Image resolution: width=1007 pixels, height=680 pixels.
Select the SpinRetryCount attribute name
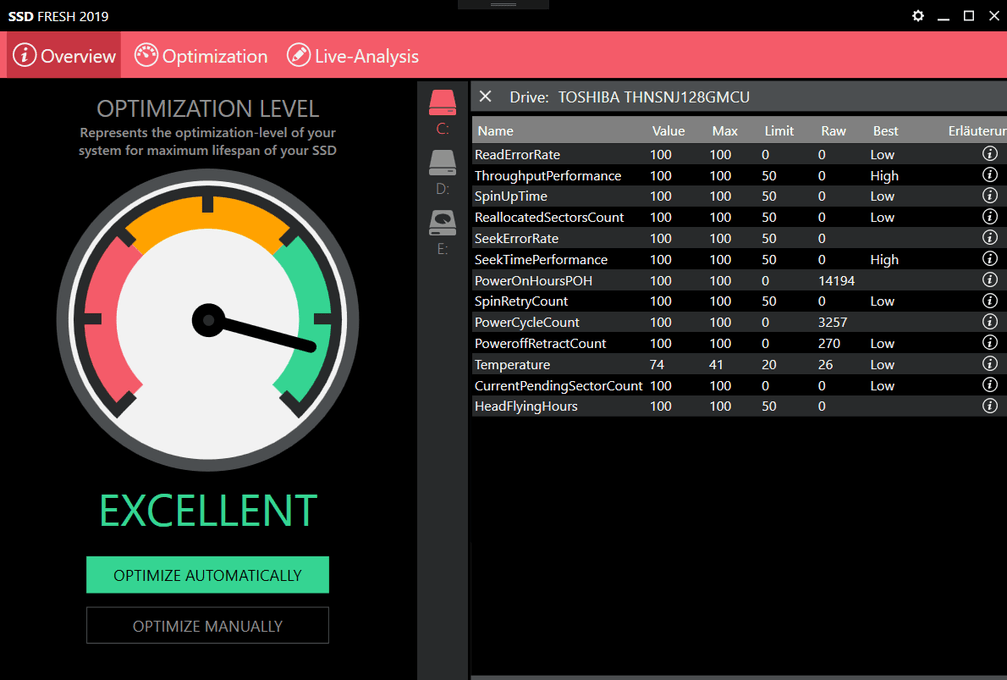[x=521, y=302]
